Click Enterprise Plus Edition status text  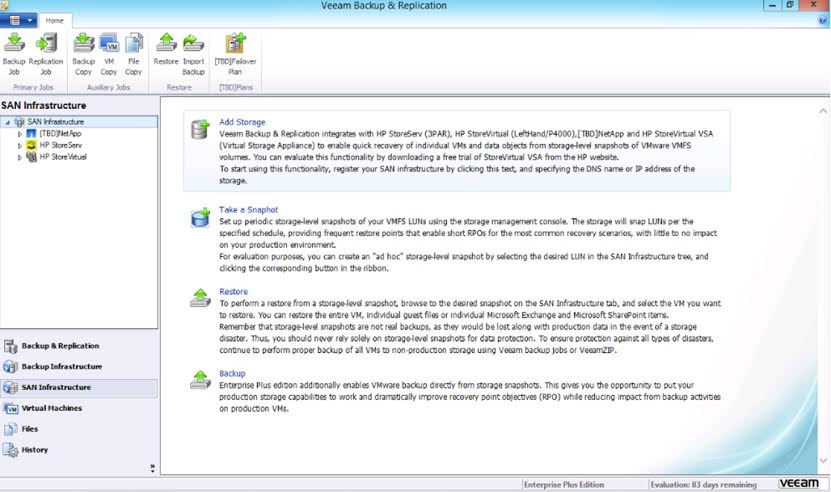click(x=564, y=485)
